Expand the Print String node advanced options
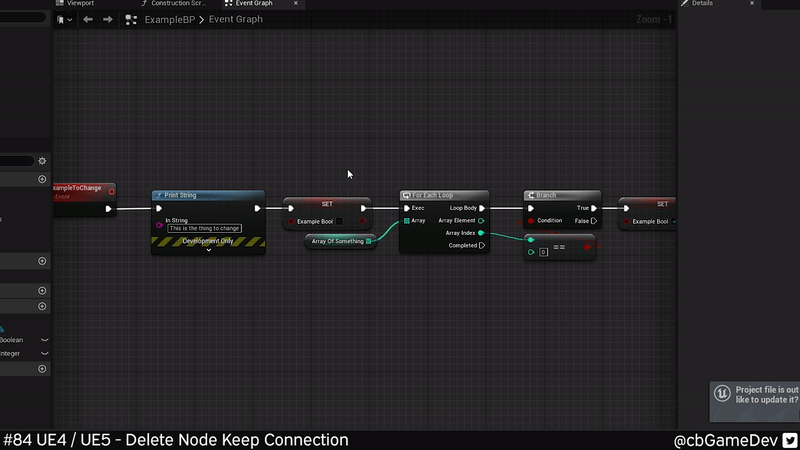The height and width of the screenshot is (450, 800). pyautogui.click(x=209, y=250)
